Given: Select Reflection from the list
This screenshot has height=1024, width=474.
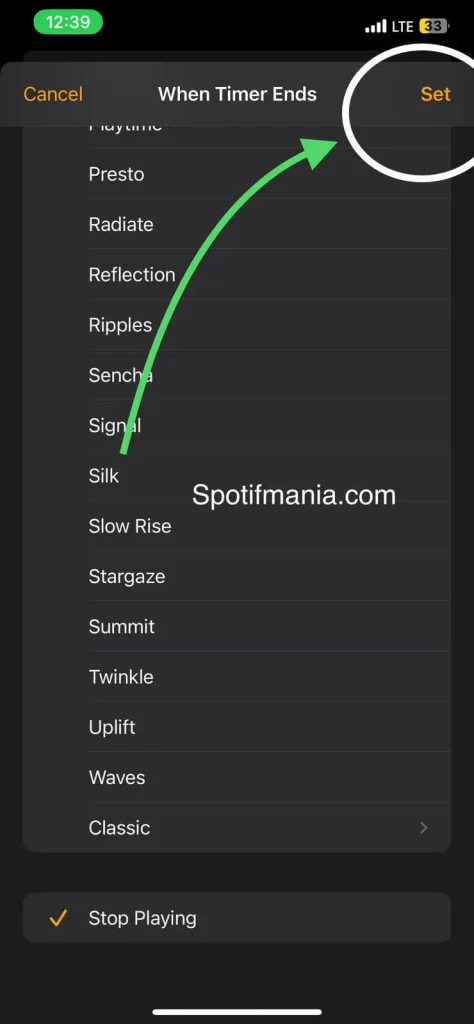Looking at the screenshot, I should click(x=237, y=274).
